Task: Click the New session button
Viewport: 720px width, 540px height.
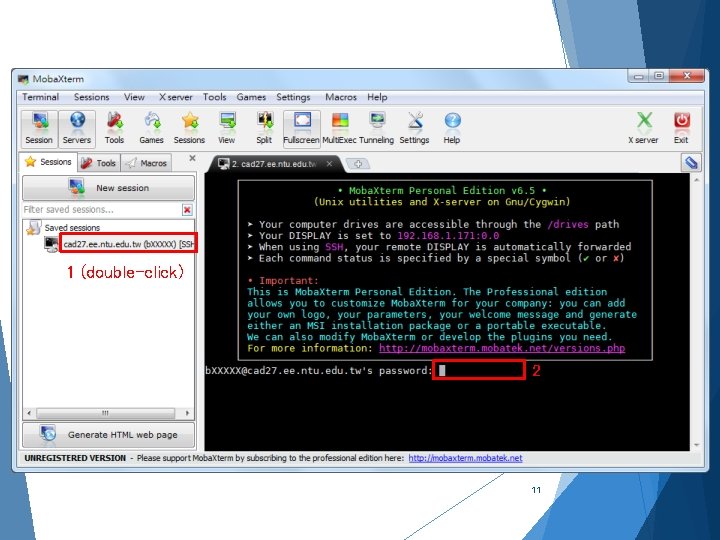Action: pos(109,188)
